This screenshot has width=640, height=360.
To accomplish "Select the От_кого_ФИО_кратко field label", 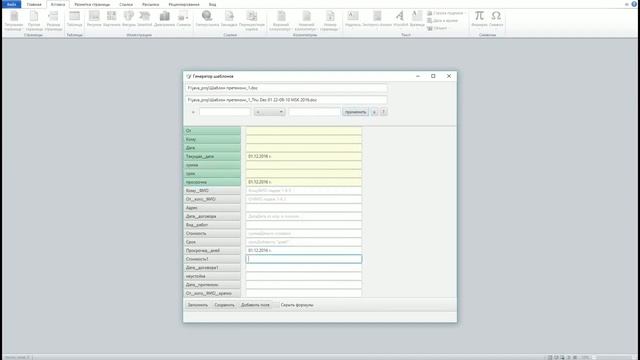I will pos(212,293).
